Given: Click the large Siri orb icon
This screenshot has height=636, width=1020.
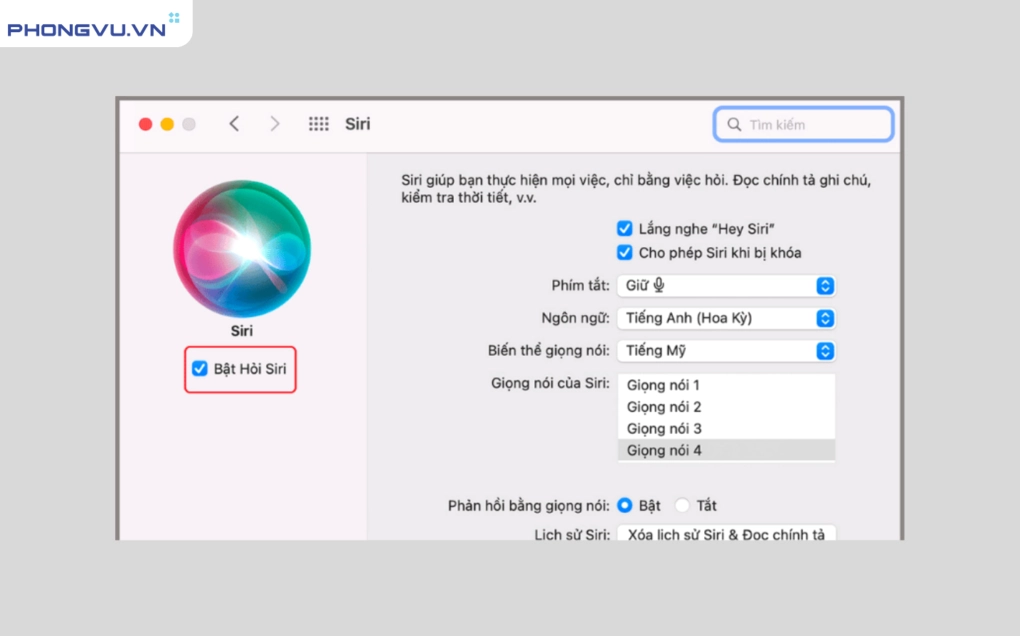Looking at the screenshot, I should tap(241, 248).
